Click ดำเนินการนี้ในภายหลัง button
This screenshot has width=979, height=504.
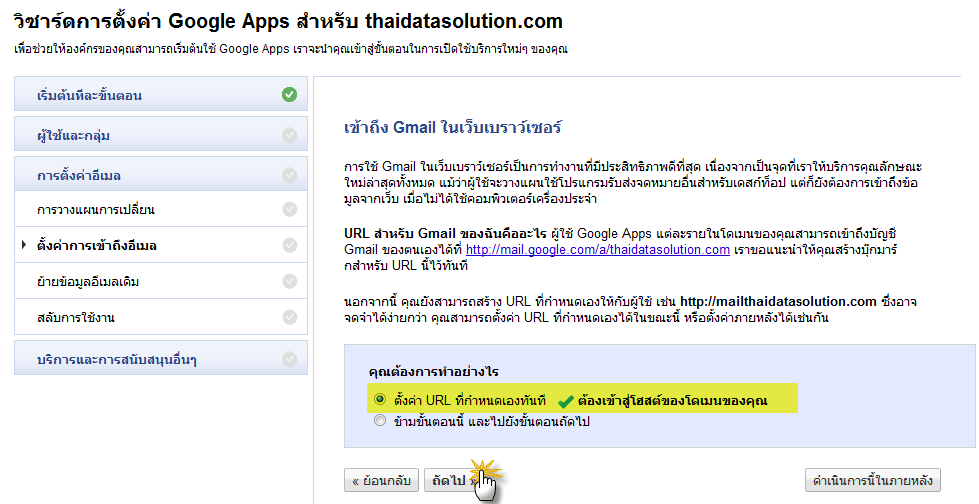click(872, 481)
